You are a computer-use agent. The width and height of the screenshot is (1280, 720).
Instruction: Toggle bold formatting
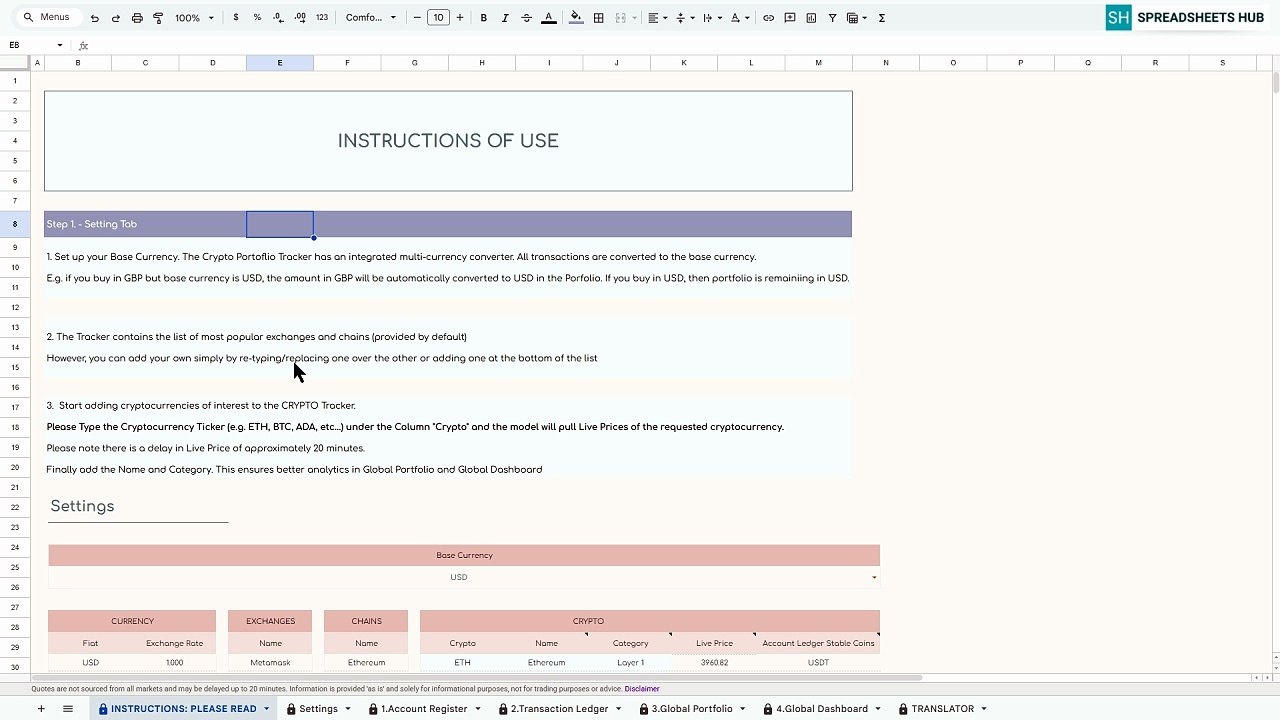click(484, 18)
